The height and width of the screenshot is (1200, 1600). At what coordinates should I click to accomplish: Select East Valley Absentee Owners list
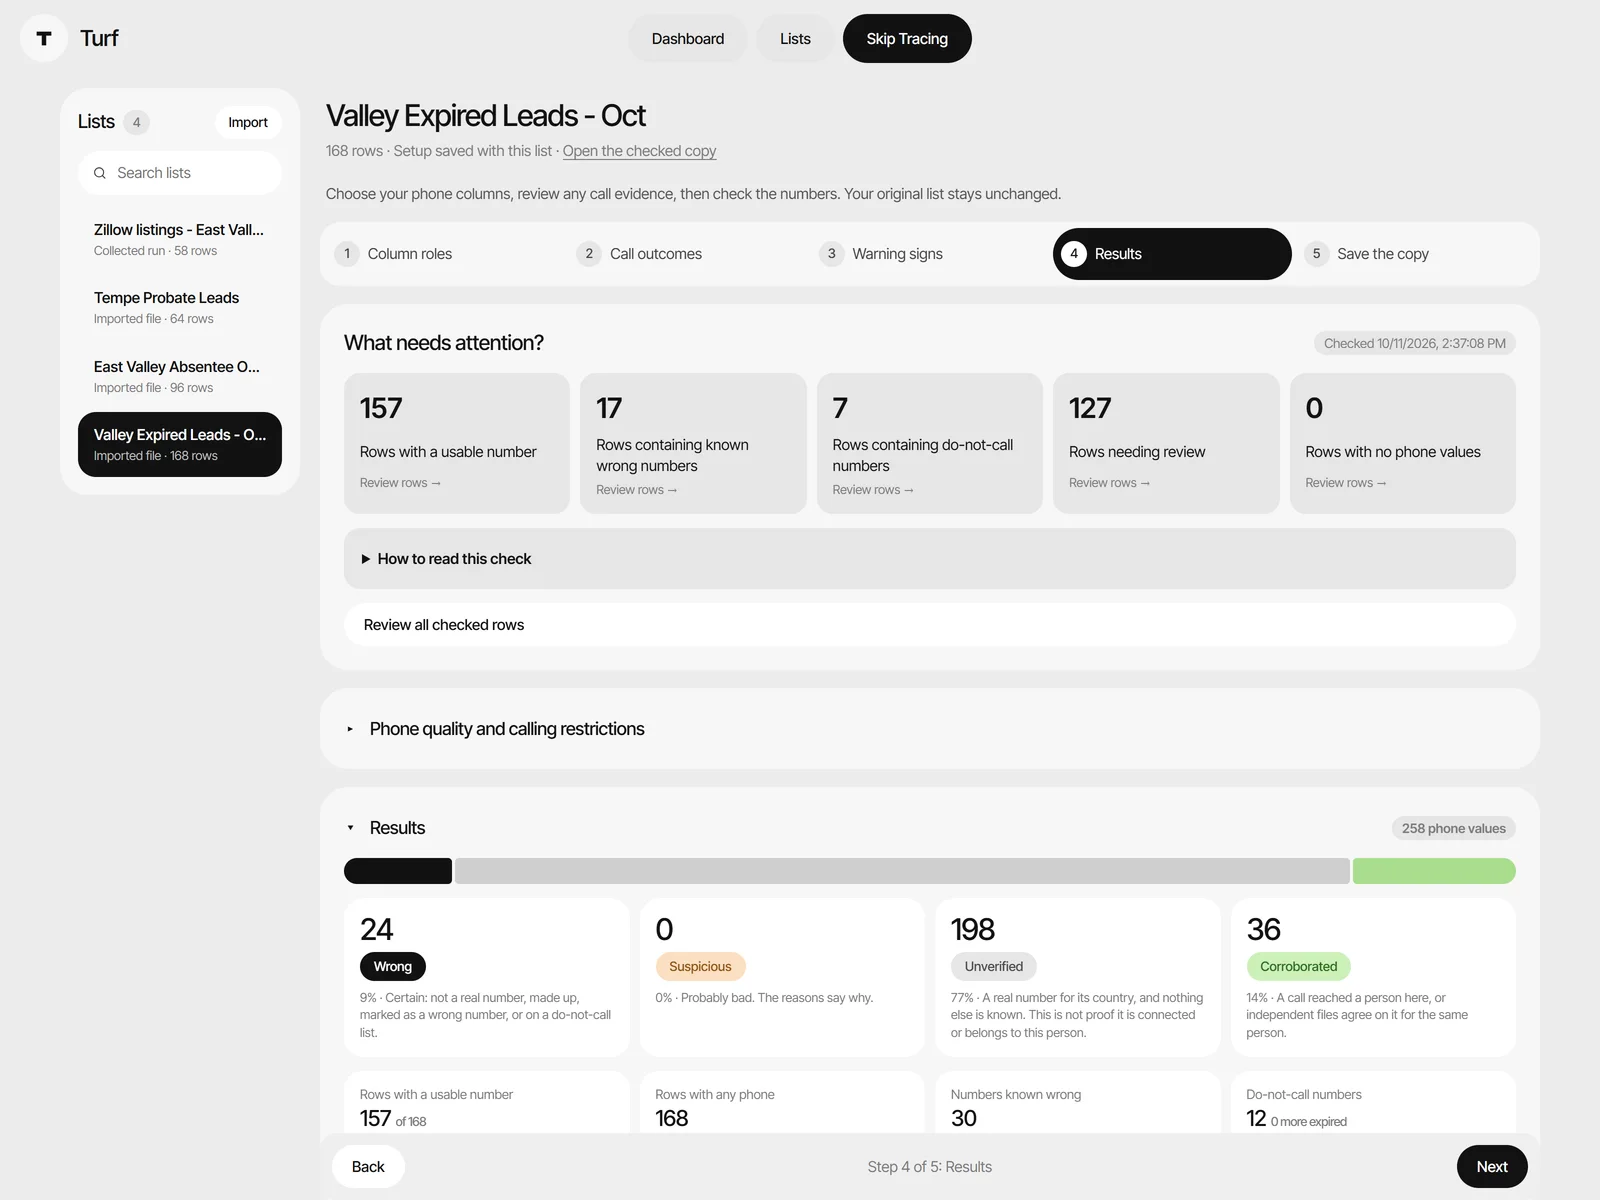click(180, 376)
